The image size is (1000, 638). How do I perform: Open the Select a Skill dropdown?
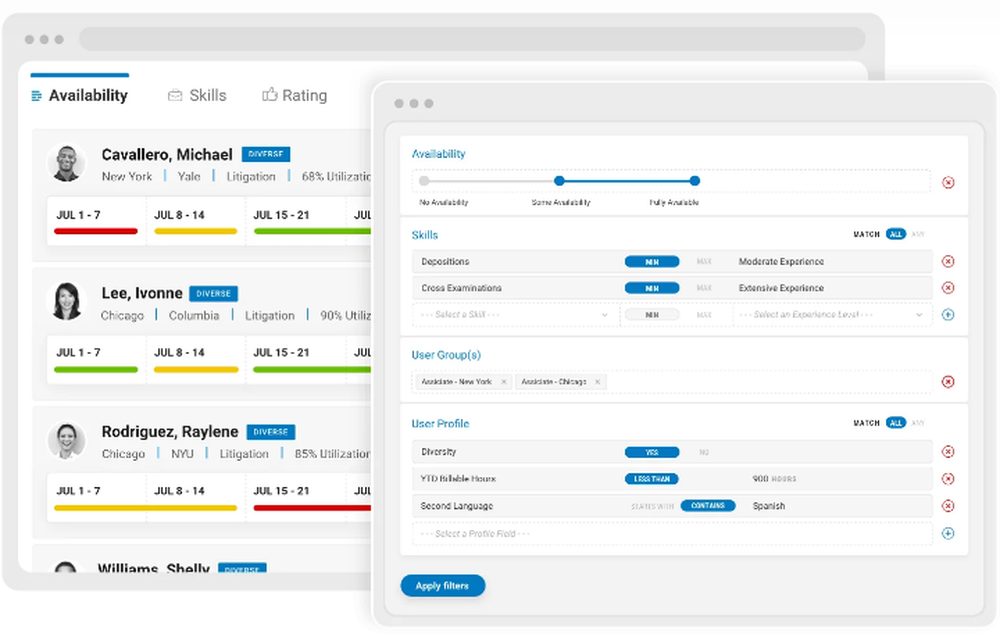pos(515,315)
